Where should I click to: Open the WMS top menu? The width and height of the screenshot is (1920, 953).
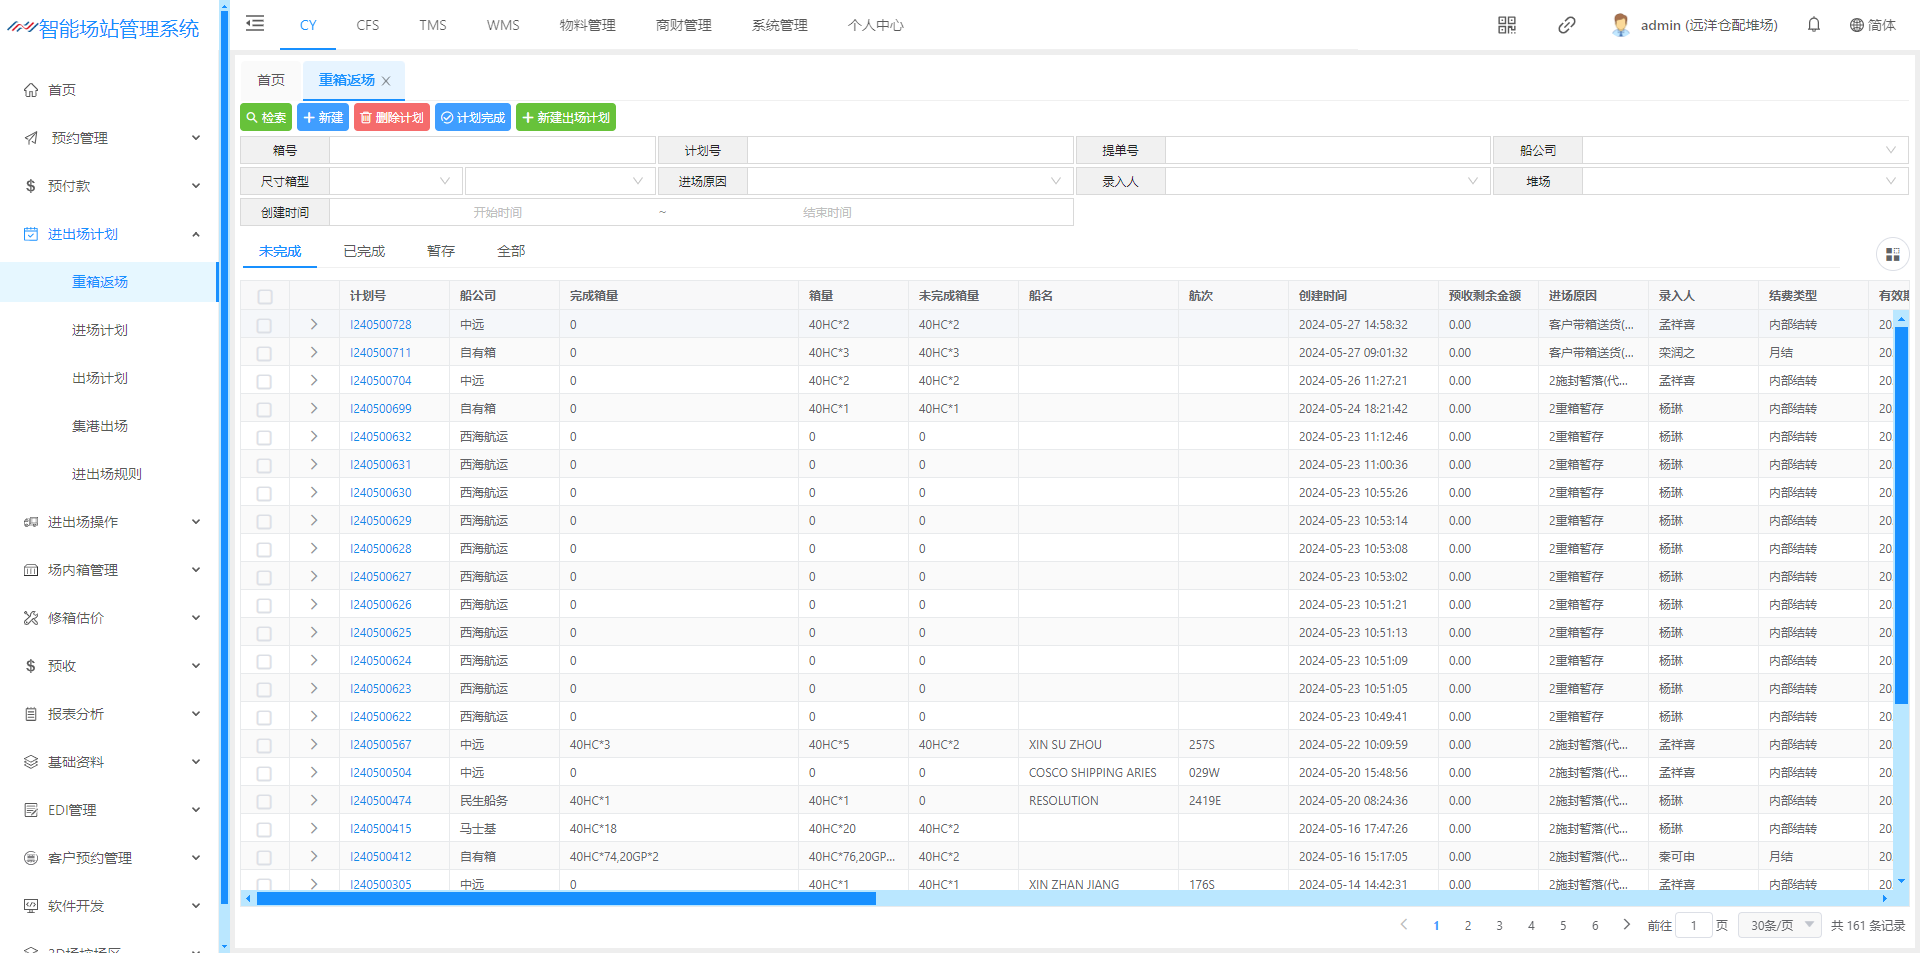[x=503, y=25]
